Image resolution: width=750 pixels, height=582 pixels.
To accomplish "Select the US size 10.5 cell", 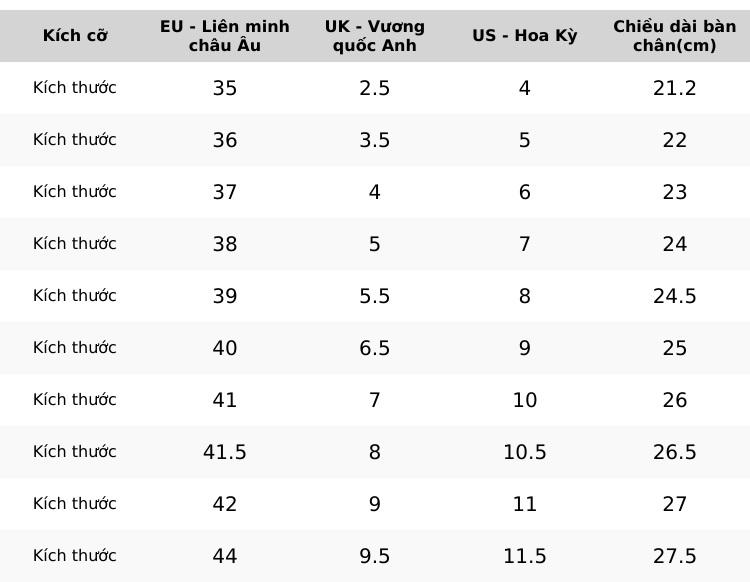I will pyautogui.click(x=525, y=452).
